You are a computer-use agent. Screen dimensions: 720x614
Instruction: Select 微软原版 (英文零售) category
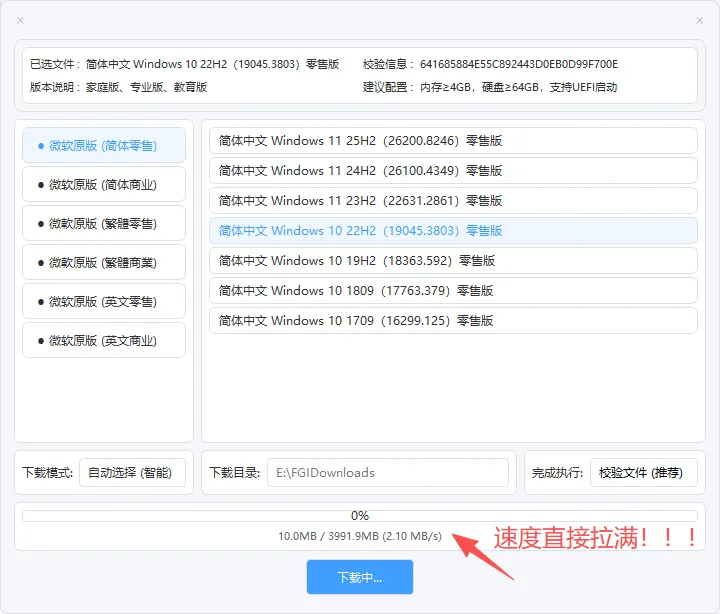point(104,302)
